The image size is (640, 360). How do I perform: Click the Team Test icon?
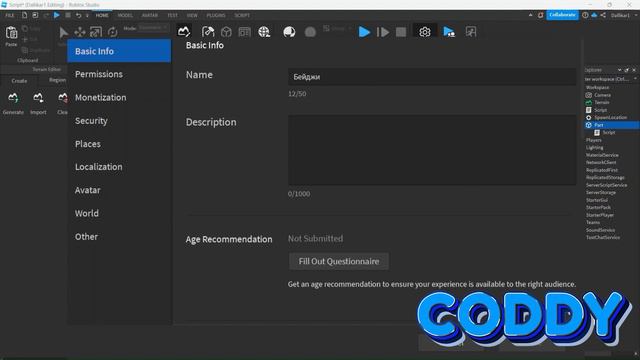coord(449,32)
